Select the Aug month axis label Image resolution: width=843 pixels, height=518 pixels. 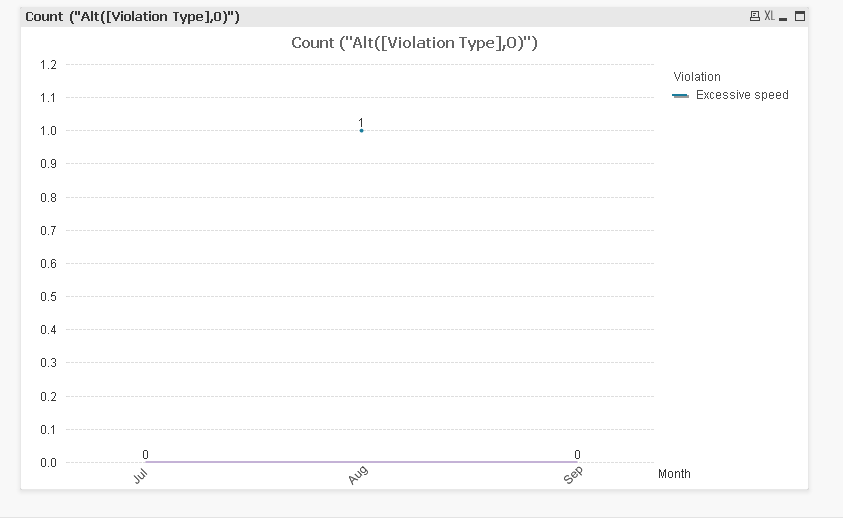point(358,475)
